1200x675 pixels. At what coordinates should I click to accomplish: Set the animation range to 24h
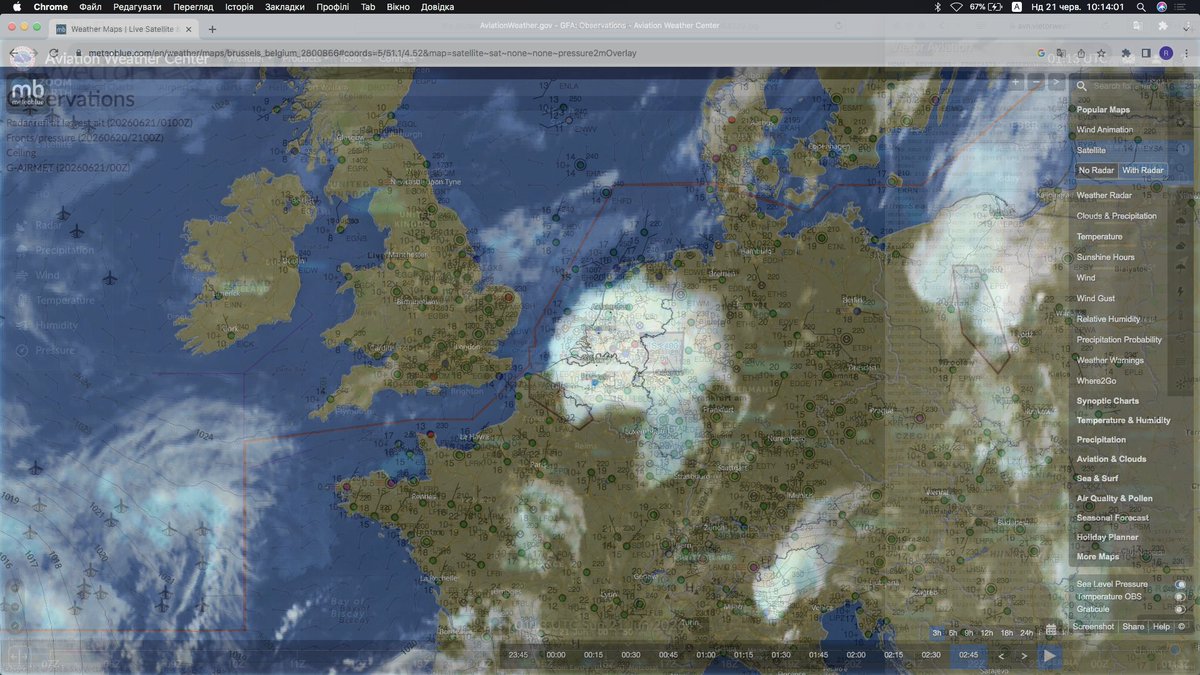[1027, 633]
